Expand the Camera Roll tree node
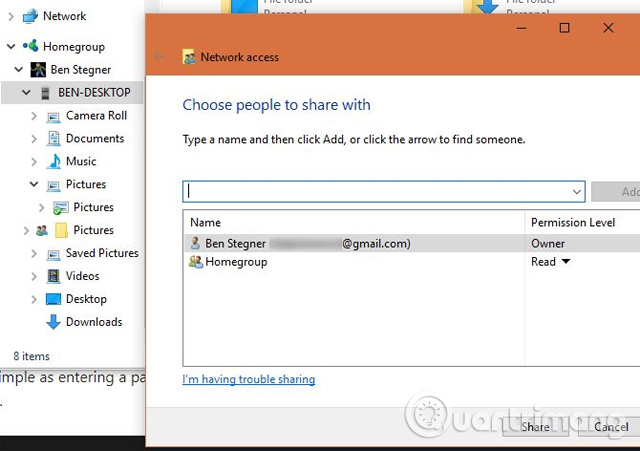 click(x=34, y=116)
